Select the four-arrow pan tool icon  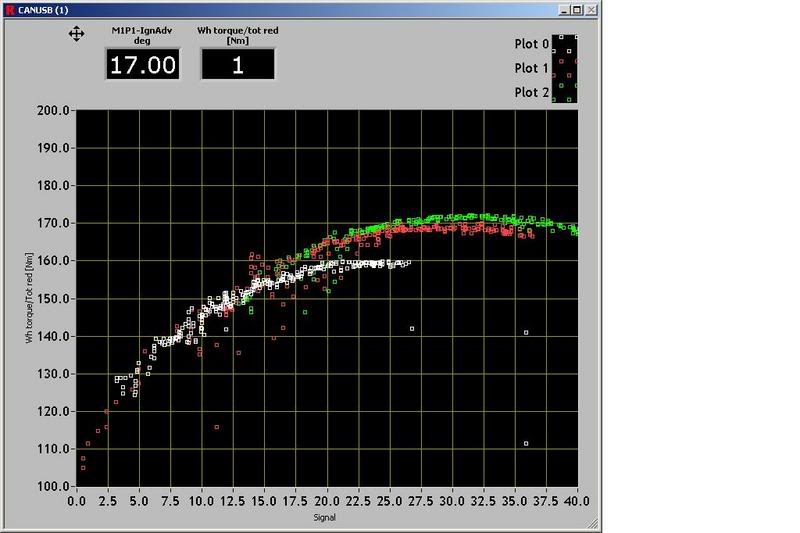(x=76, y=35)
